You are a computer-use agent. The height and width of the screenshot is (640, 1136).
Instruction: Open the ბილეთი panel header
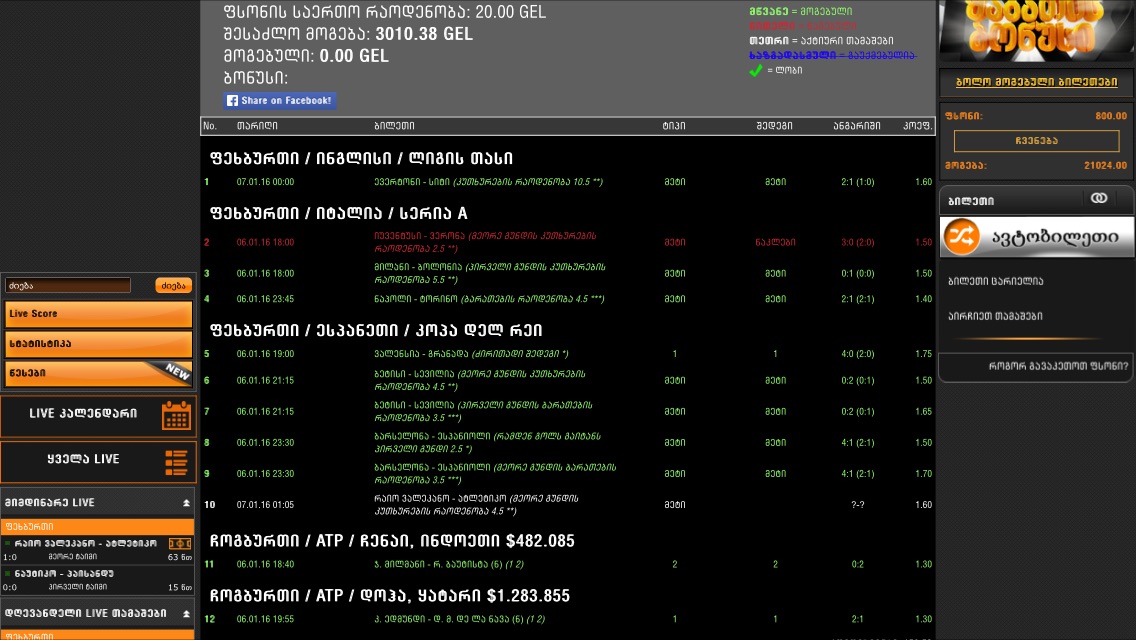coord(1036,200)
